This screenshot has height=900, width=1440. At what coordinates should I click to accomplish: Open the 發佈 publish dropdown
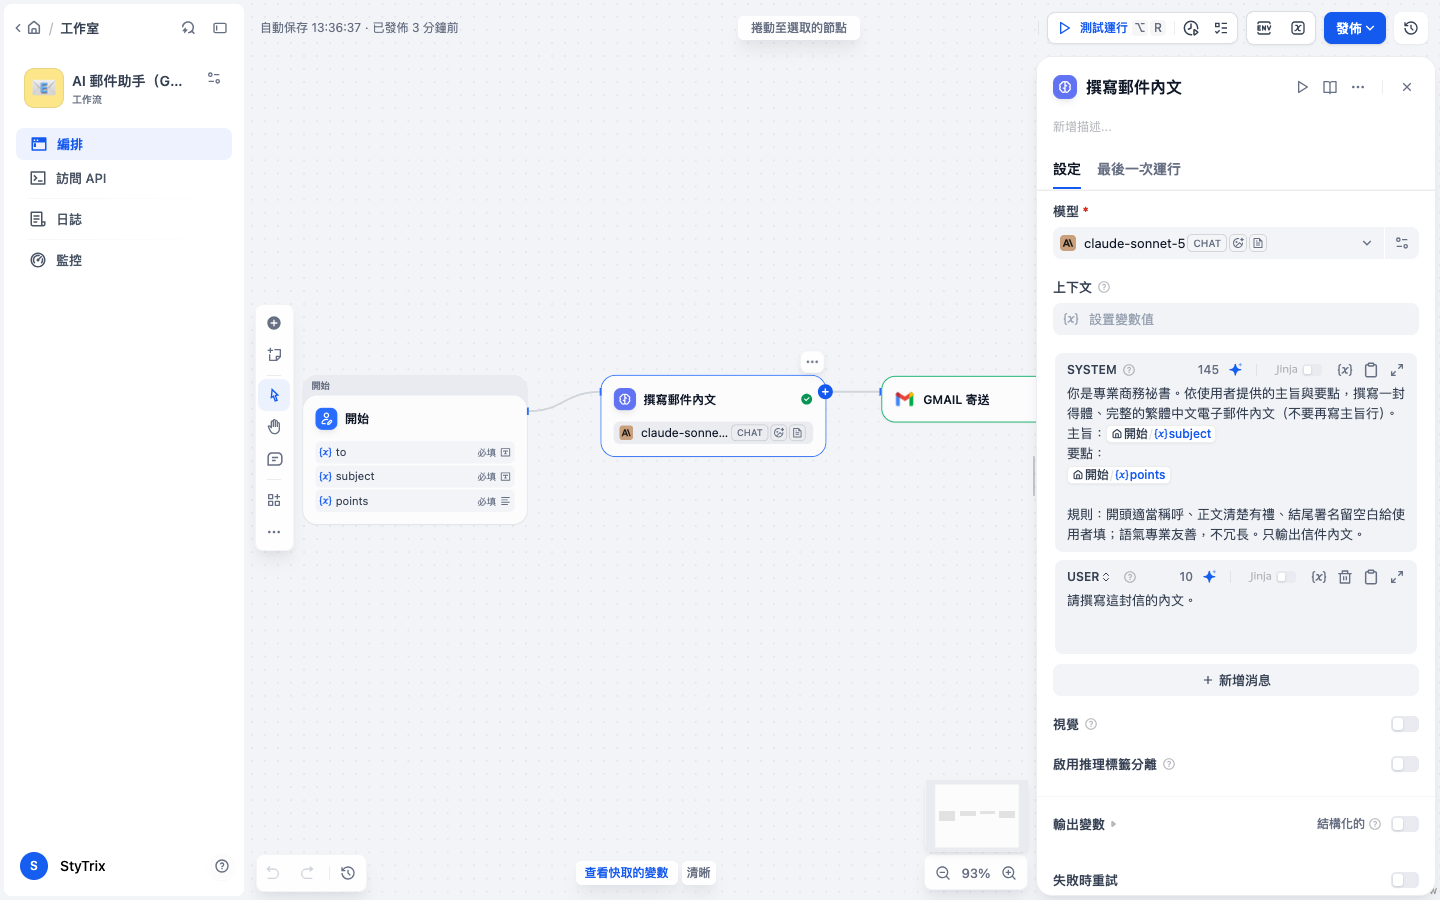coord(1355,28)
